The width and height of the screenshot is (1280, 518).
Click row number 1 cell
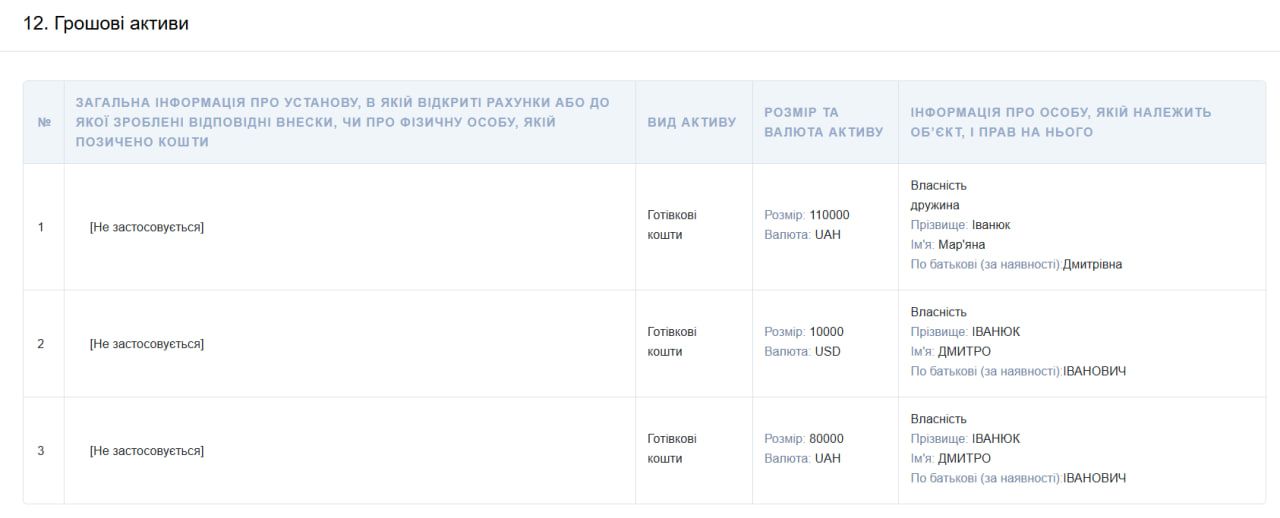[x=41, y=227]
